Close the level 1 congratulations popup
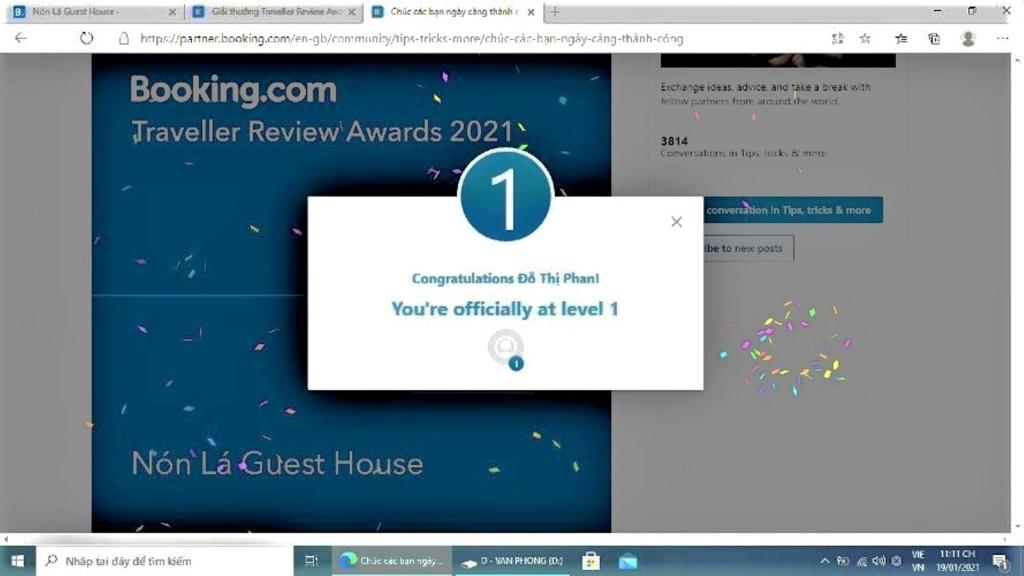This screenshot has height=576, width=1024. click(676, 222)
